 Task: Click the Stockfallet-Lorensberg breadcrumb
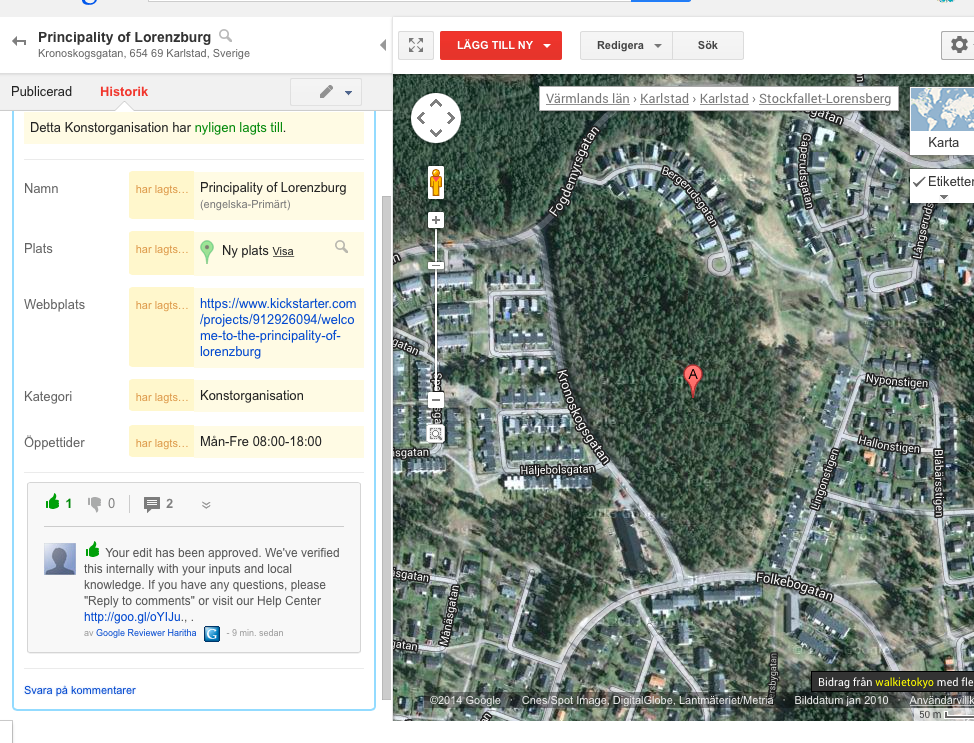click(x=825, y=98)
